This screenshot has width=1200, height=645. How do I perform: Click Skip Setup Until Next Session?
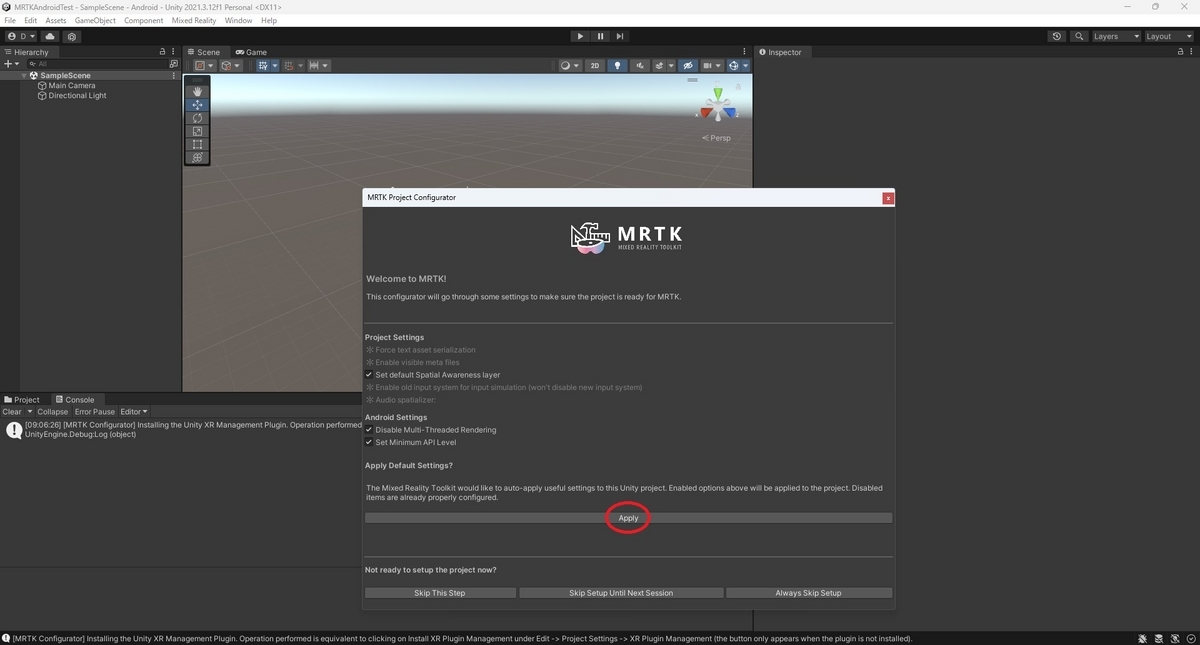point(621,593)
